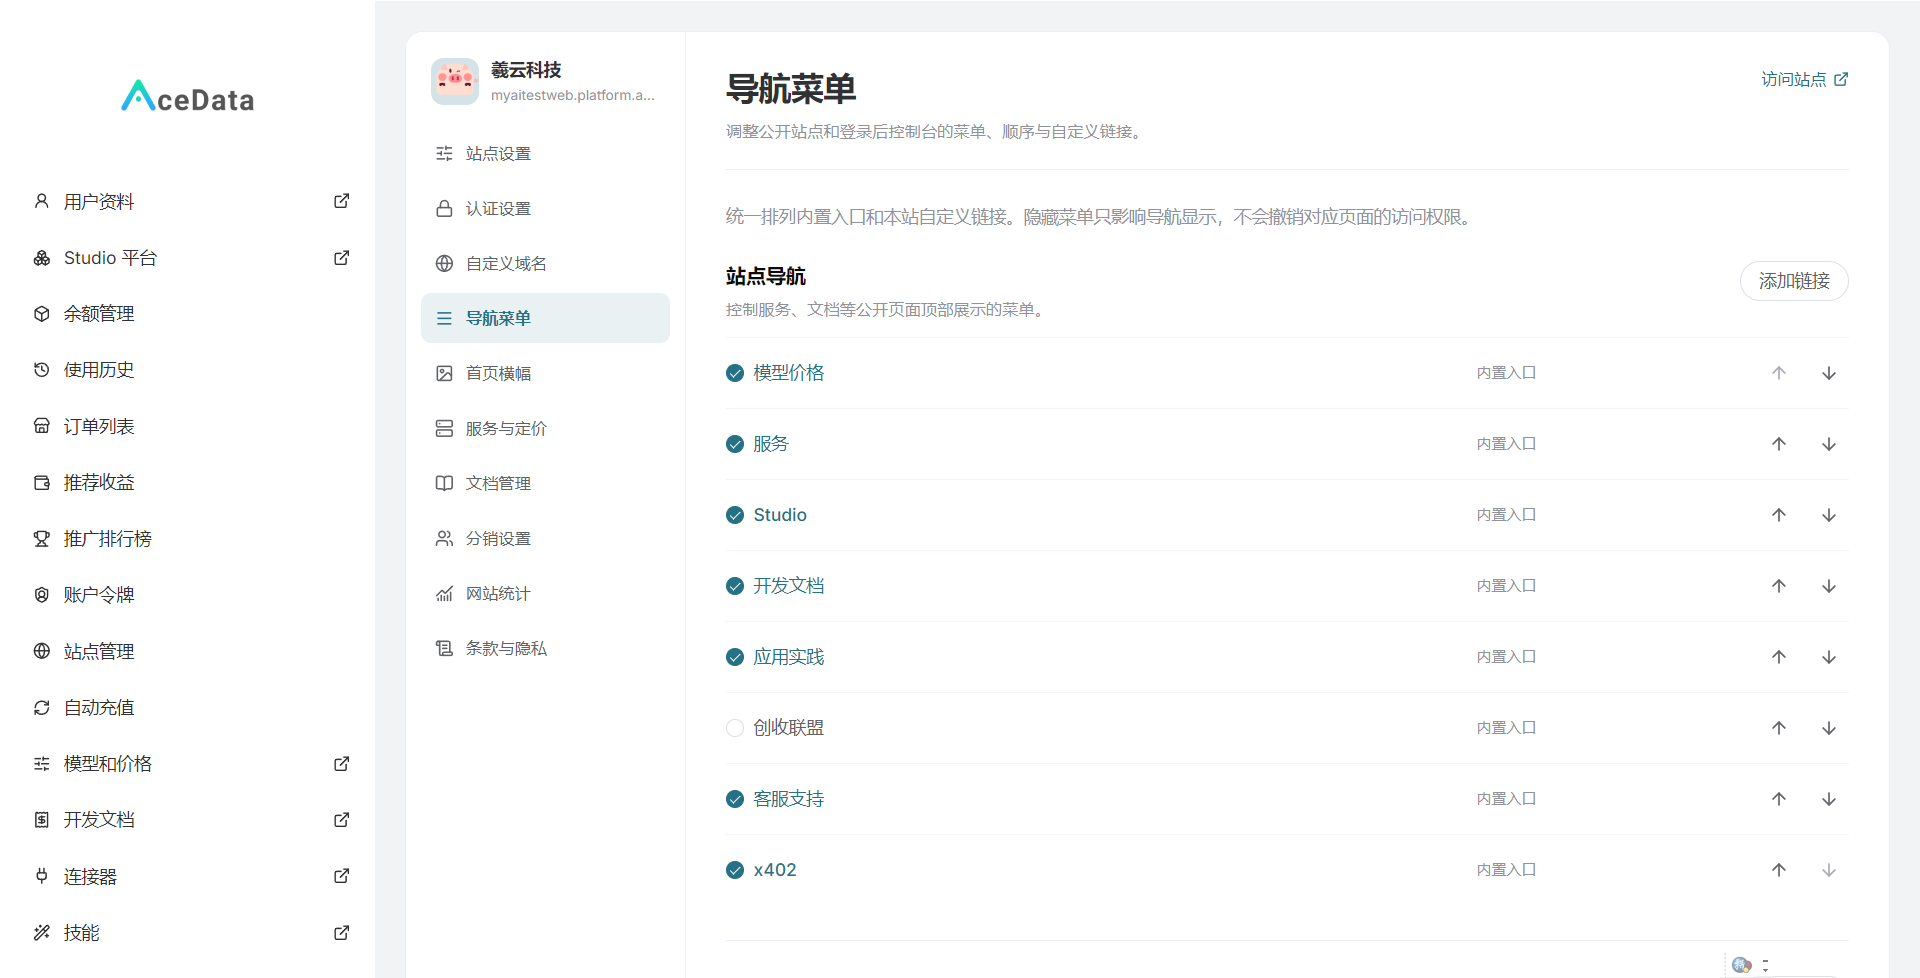Enable the unchecked 创收联盟 menu item
This screenshot has width=1920, height=978.
(x=735, y=728)
